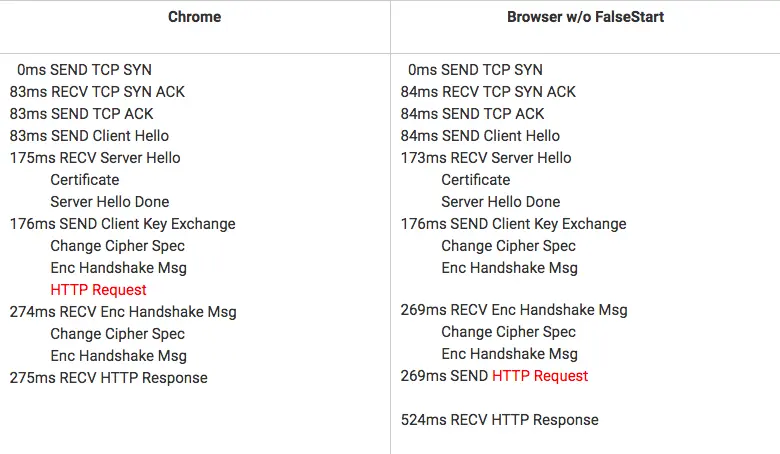Select the "269ms SEND HTTP Request" line
Screen dimensions: 780x454
[x=494, y=376]
